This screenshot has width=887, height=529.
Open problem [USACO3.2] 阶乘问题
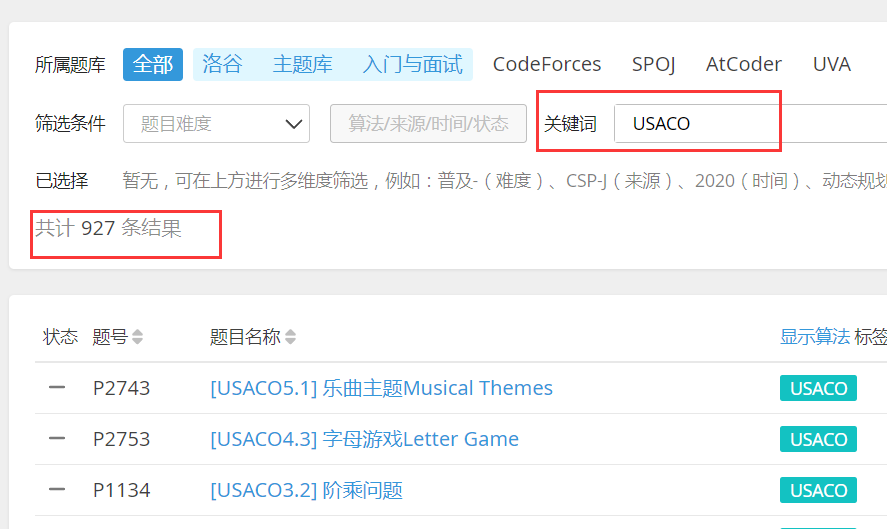[x=306, y=490]
